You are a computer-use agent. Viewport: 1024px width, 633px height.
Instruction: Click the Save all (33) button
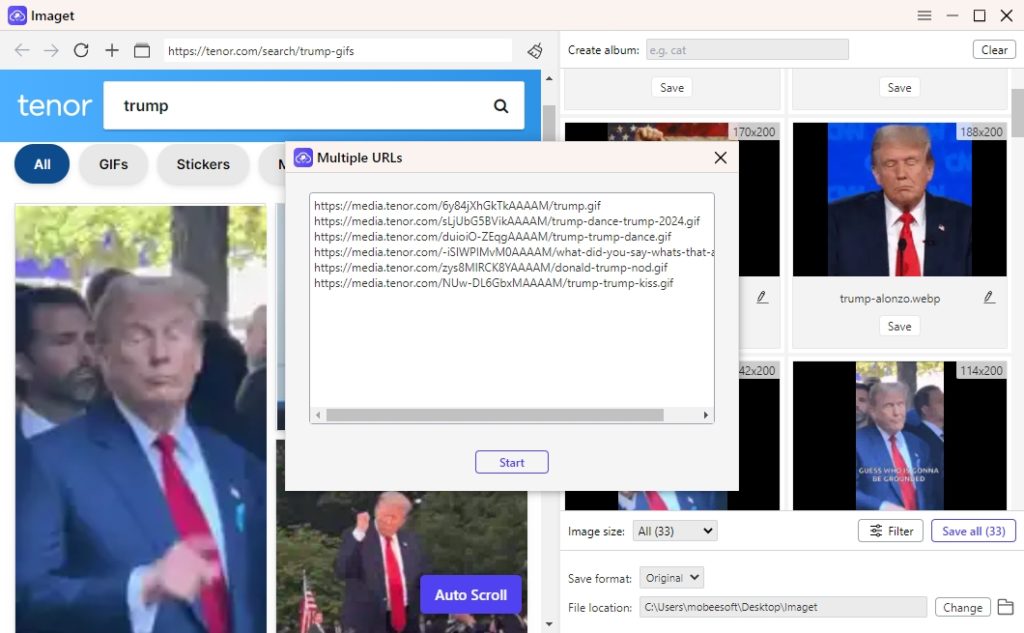(x=973, y=531)
